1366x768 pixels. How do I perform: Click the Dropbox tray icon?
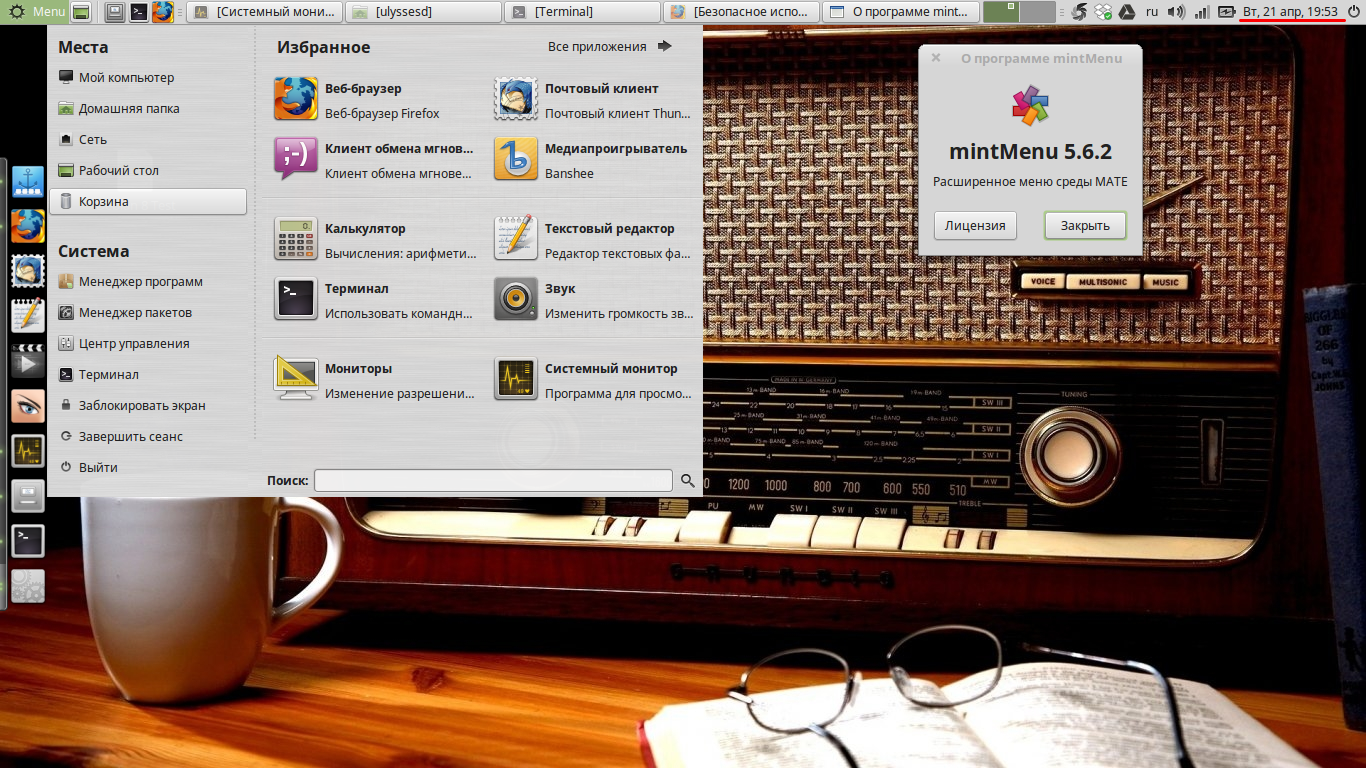pyautogui.click(x=1103, y=12)
